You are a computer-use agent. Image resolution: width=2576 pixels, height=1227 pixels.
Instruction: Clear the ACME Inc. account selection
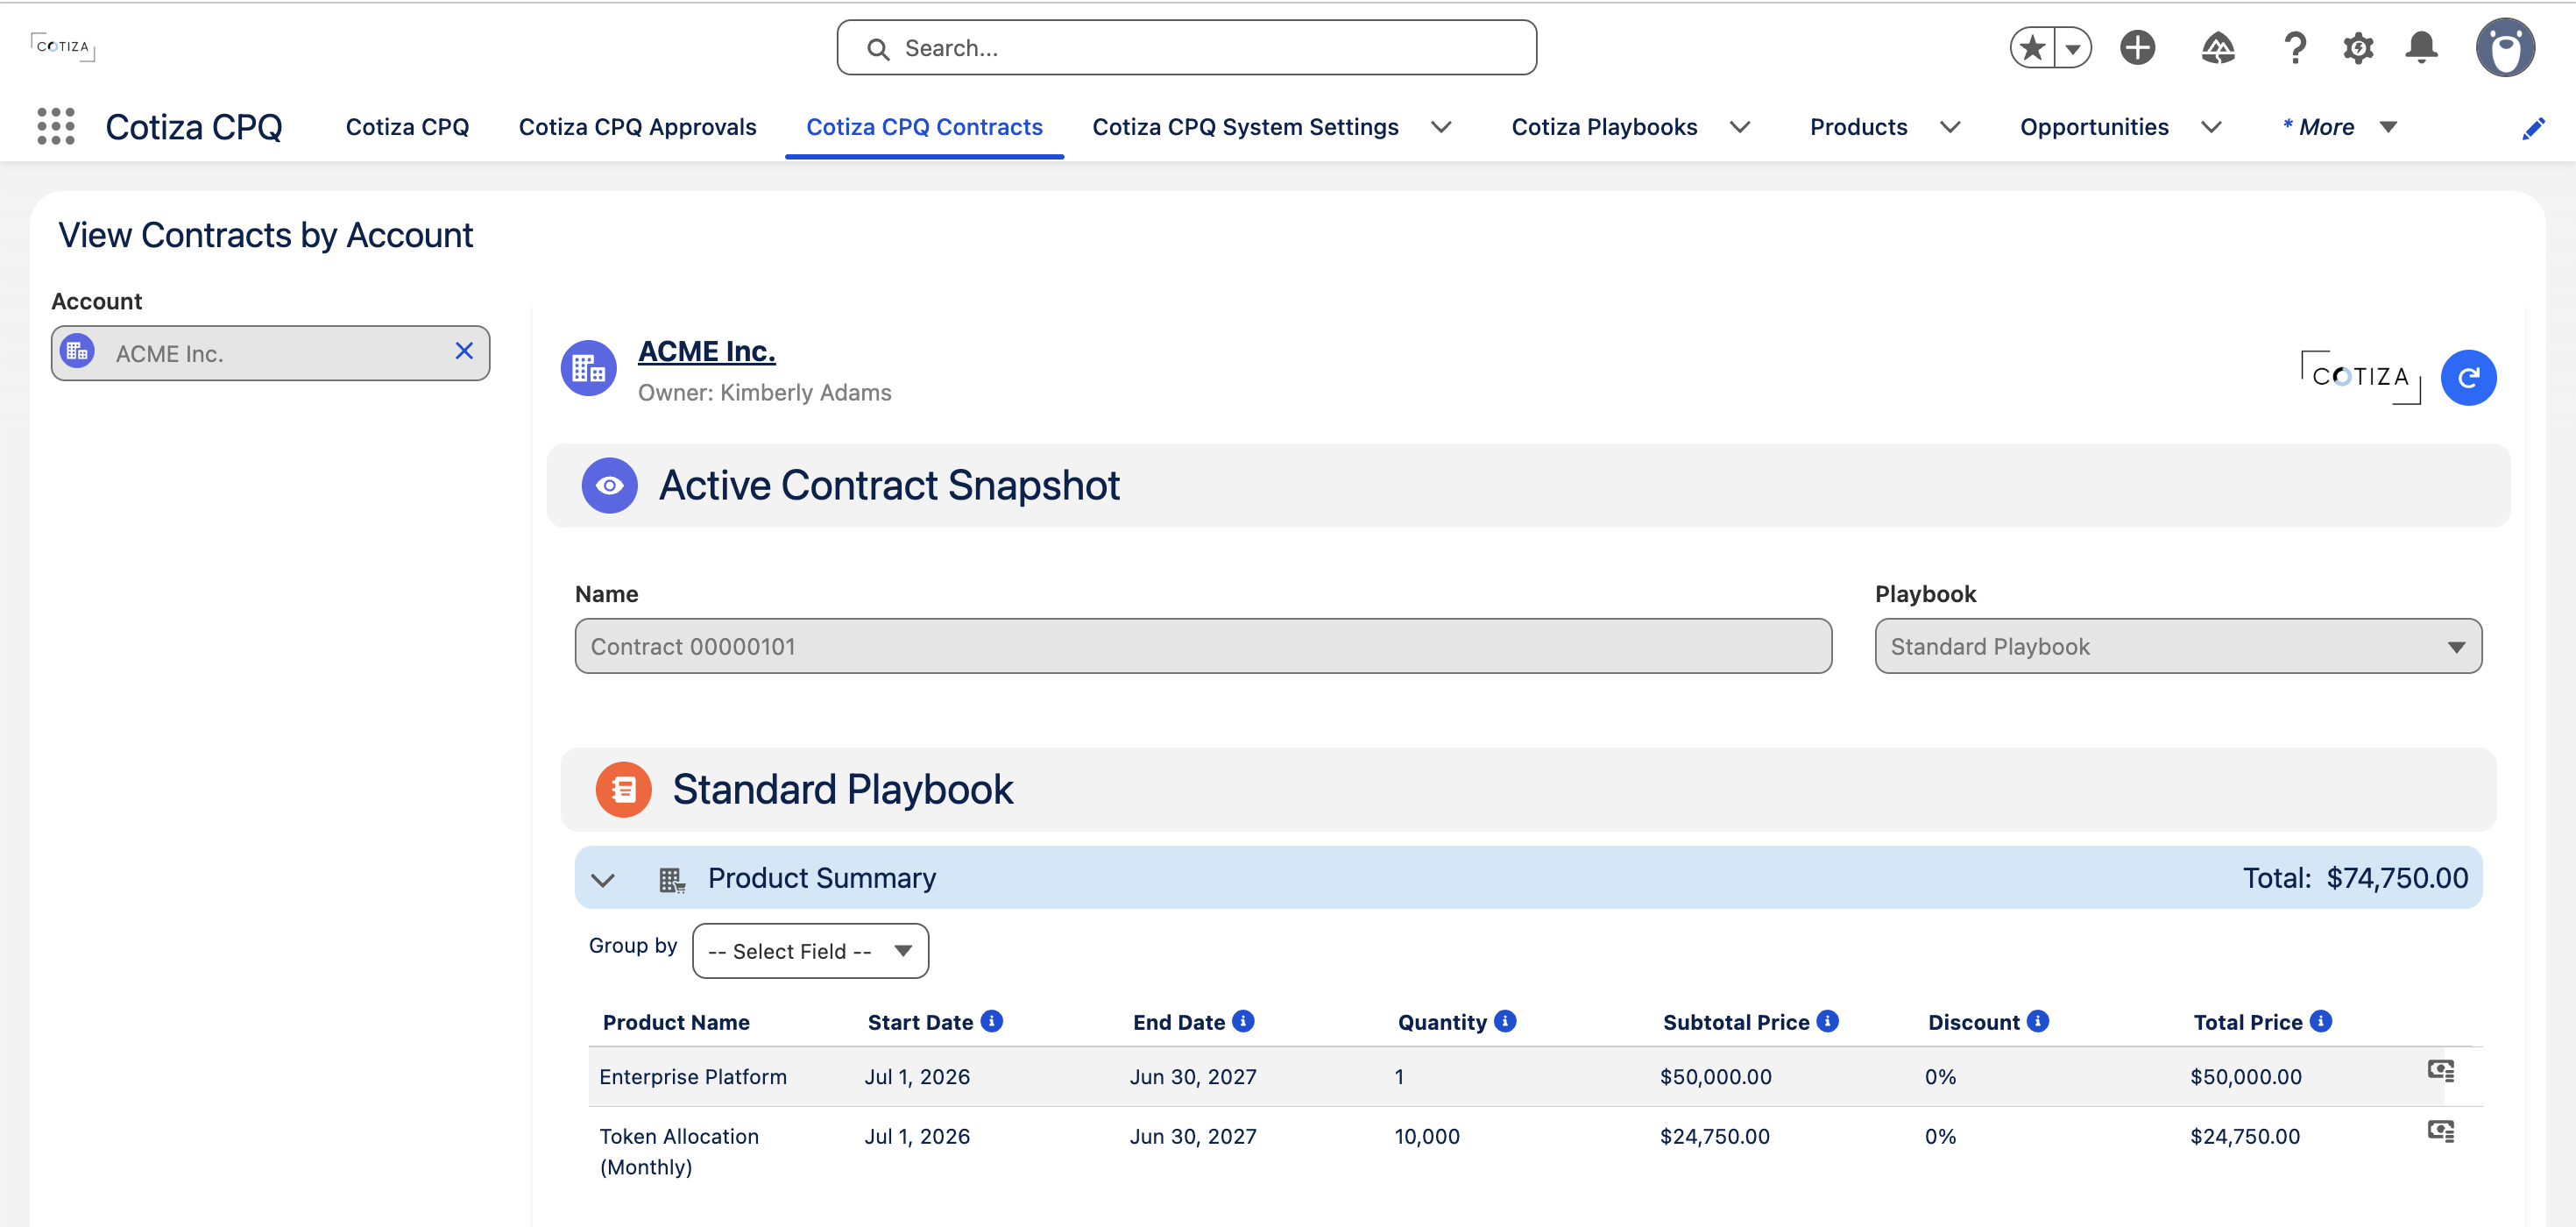point(464,351)
